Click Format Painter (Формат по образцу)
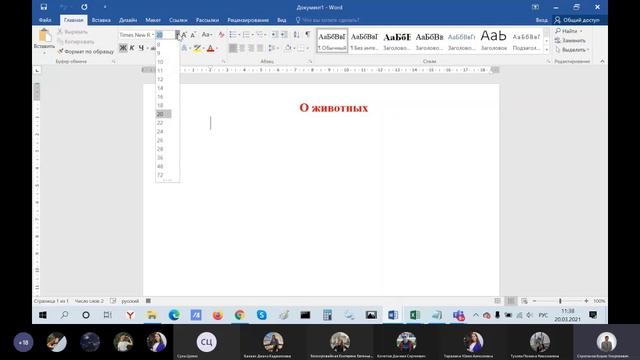 tap(86, 51)
